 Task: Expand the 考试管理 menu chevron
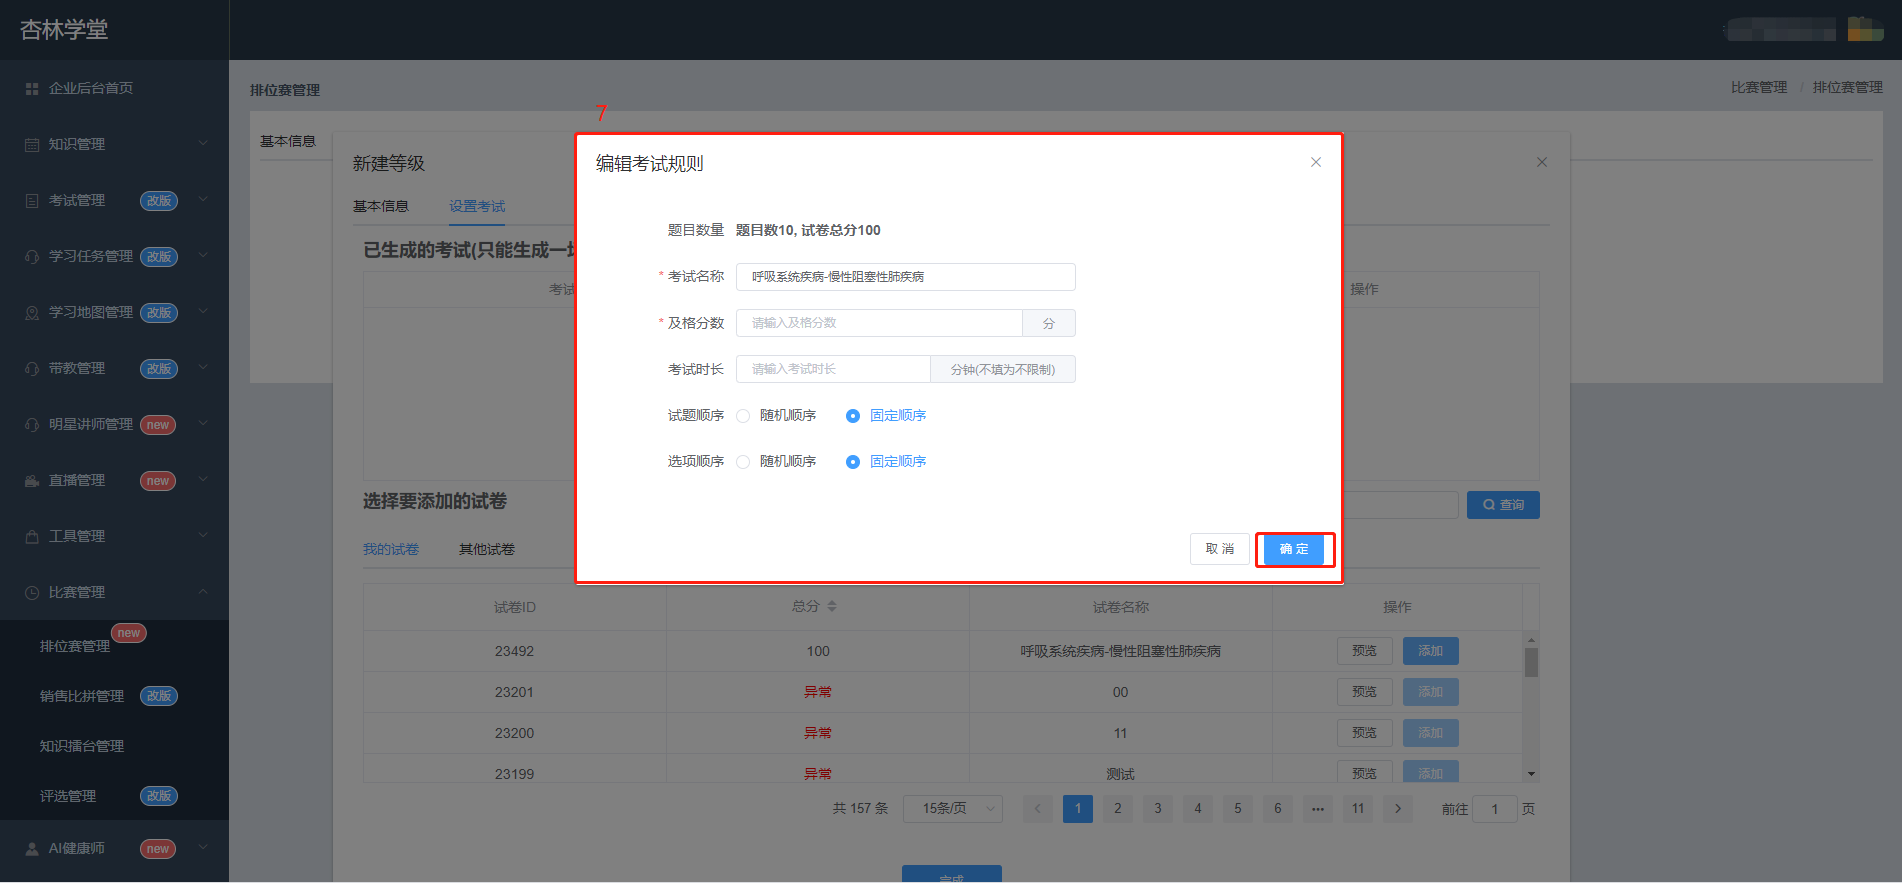[203, 200]
